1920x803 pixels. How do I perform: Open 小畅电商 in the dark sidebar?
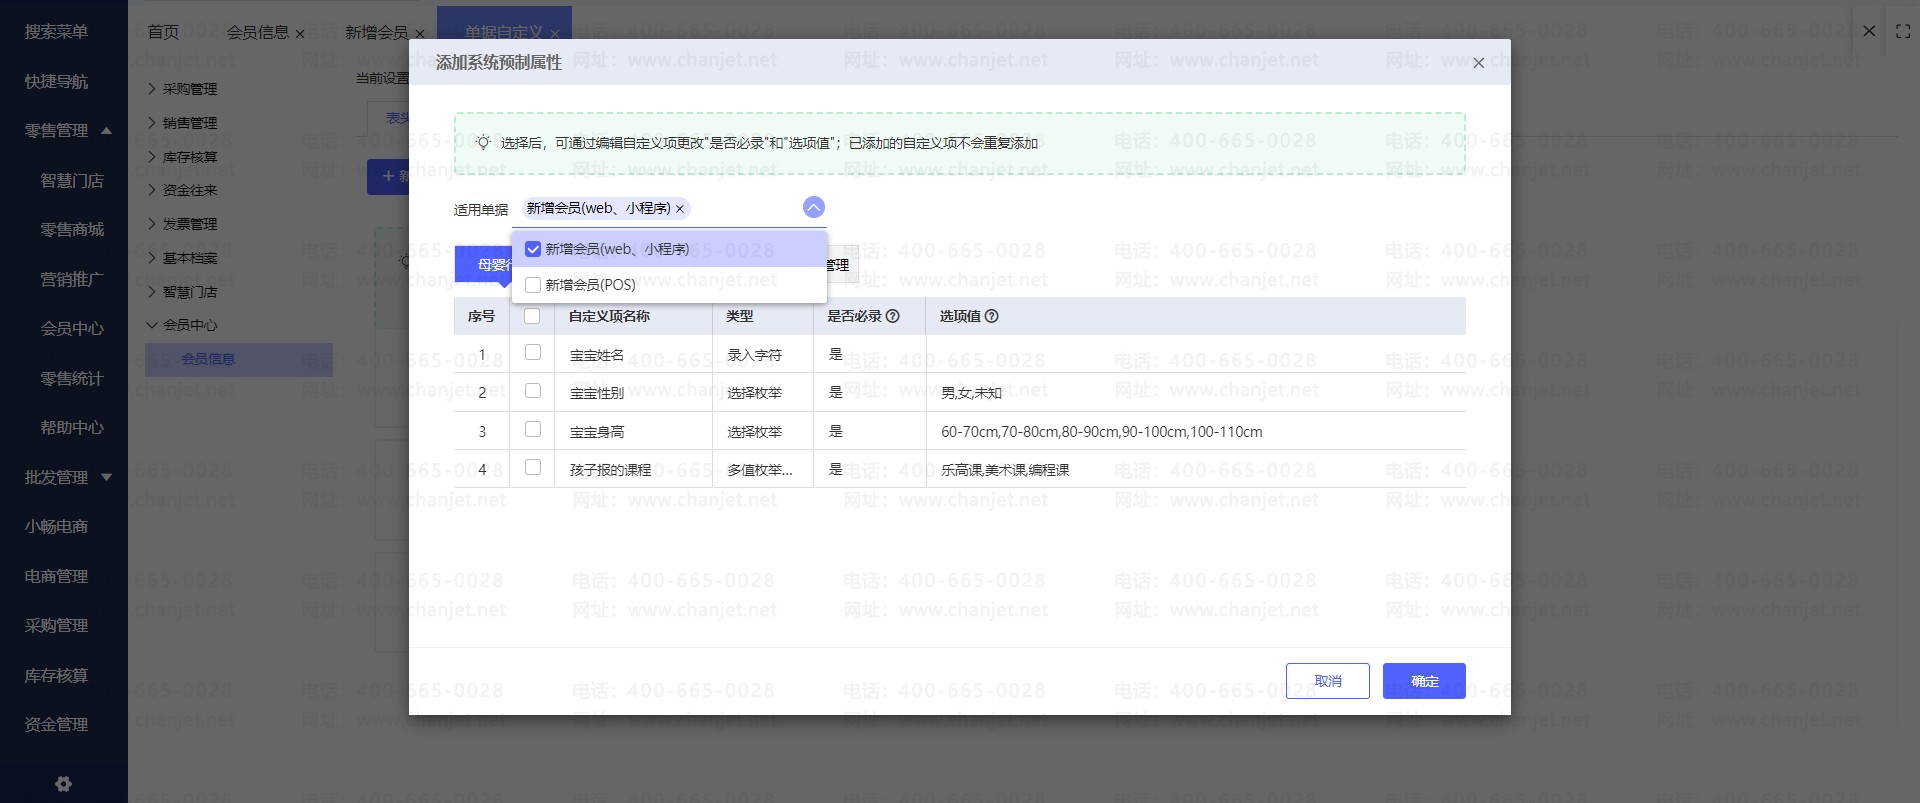click(x=57, y=527)
